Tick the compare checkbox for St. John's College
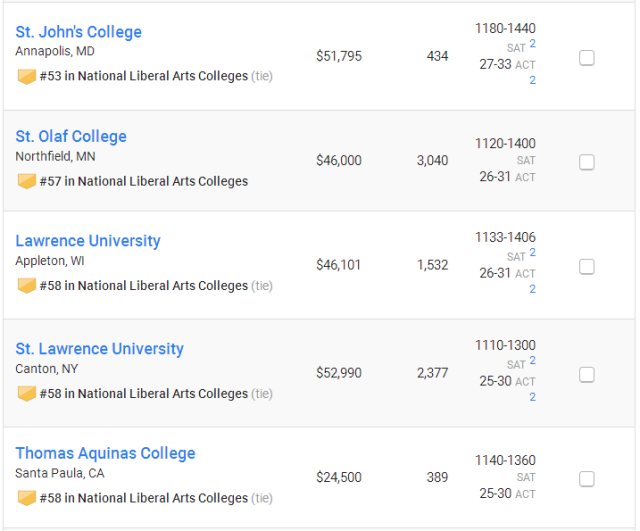The height and width of the screenshot is (531, 640). [x=587, y=58]
